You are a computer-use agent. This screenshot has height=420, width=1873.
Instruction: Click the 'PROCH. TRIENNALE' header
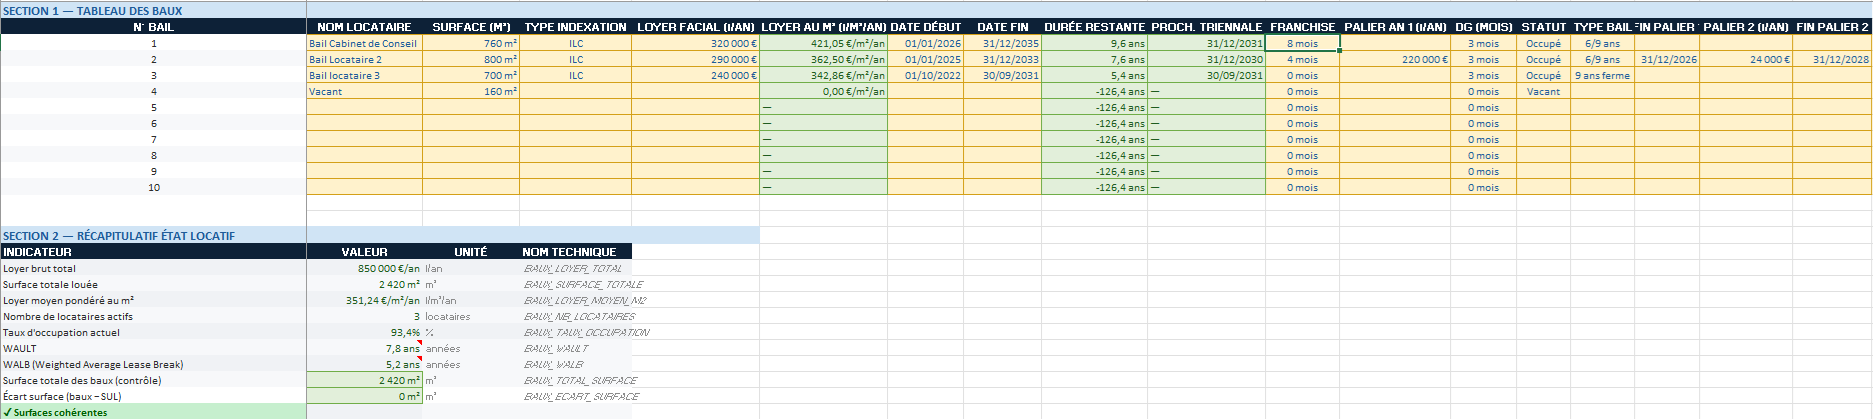click(1207, 27)
